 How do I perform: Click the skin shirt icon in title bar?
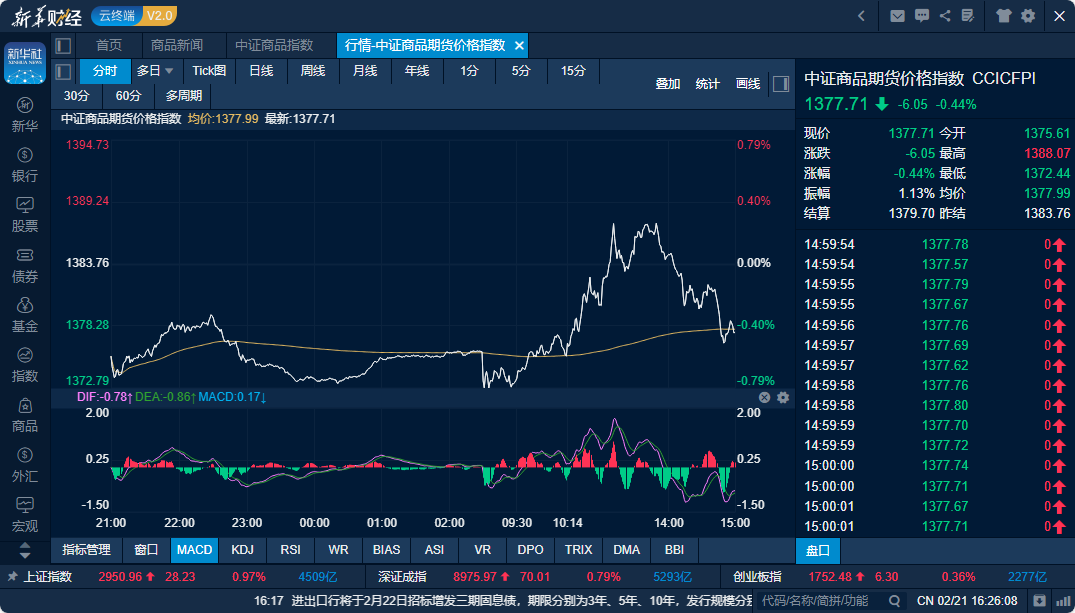tap(1004, 16)
